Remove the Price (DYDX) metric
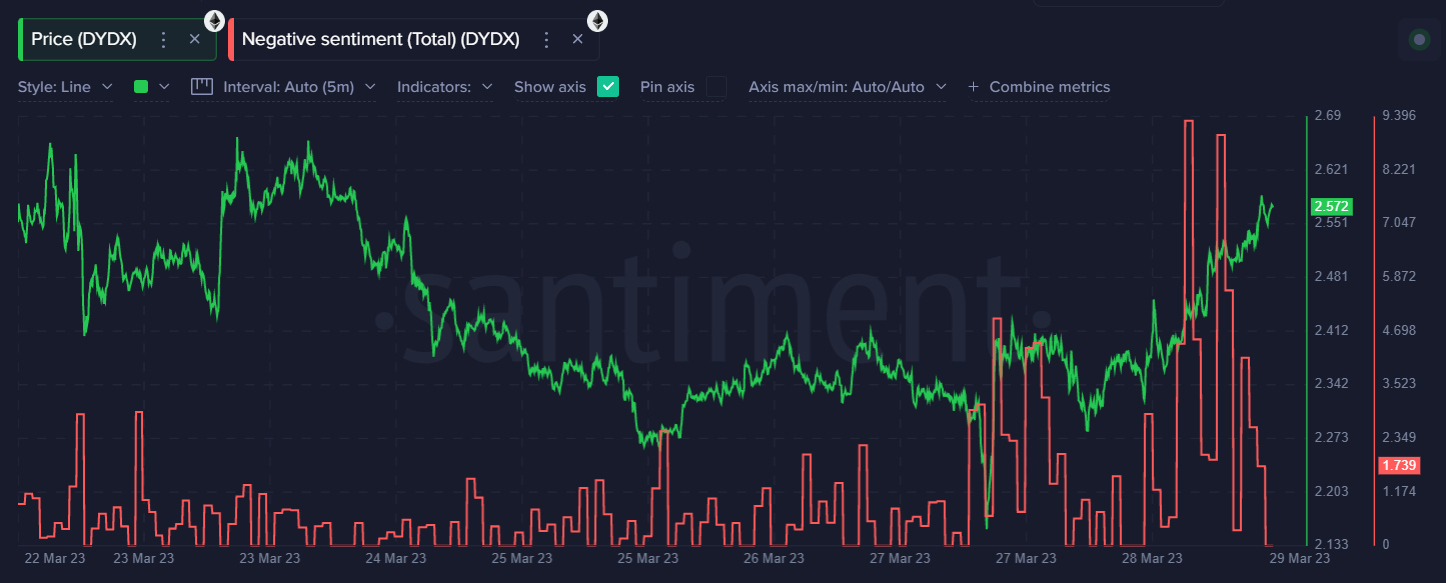The image size is (1446, 583). 195,39
